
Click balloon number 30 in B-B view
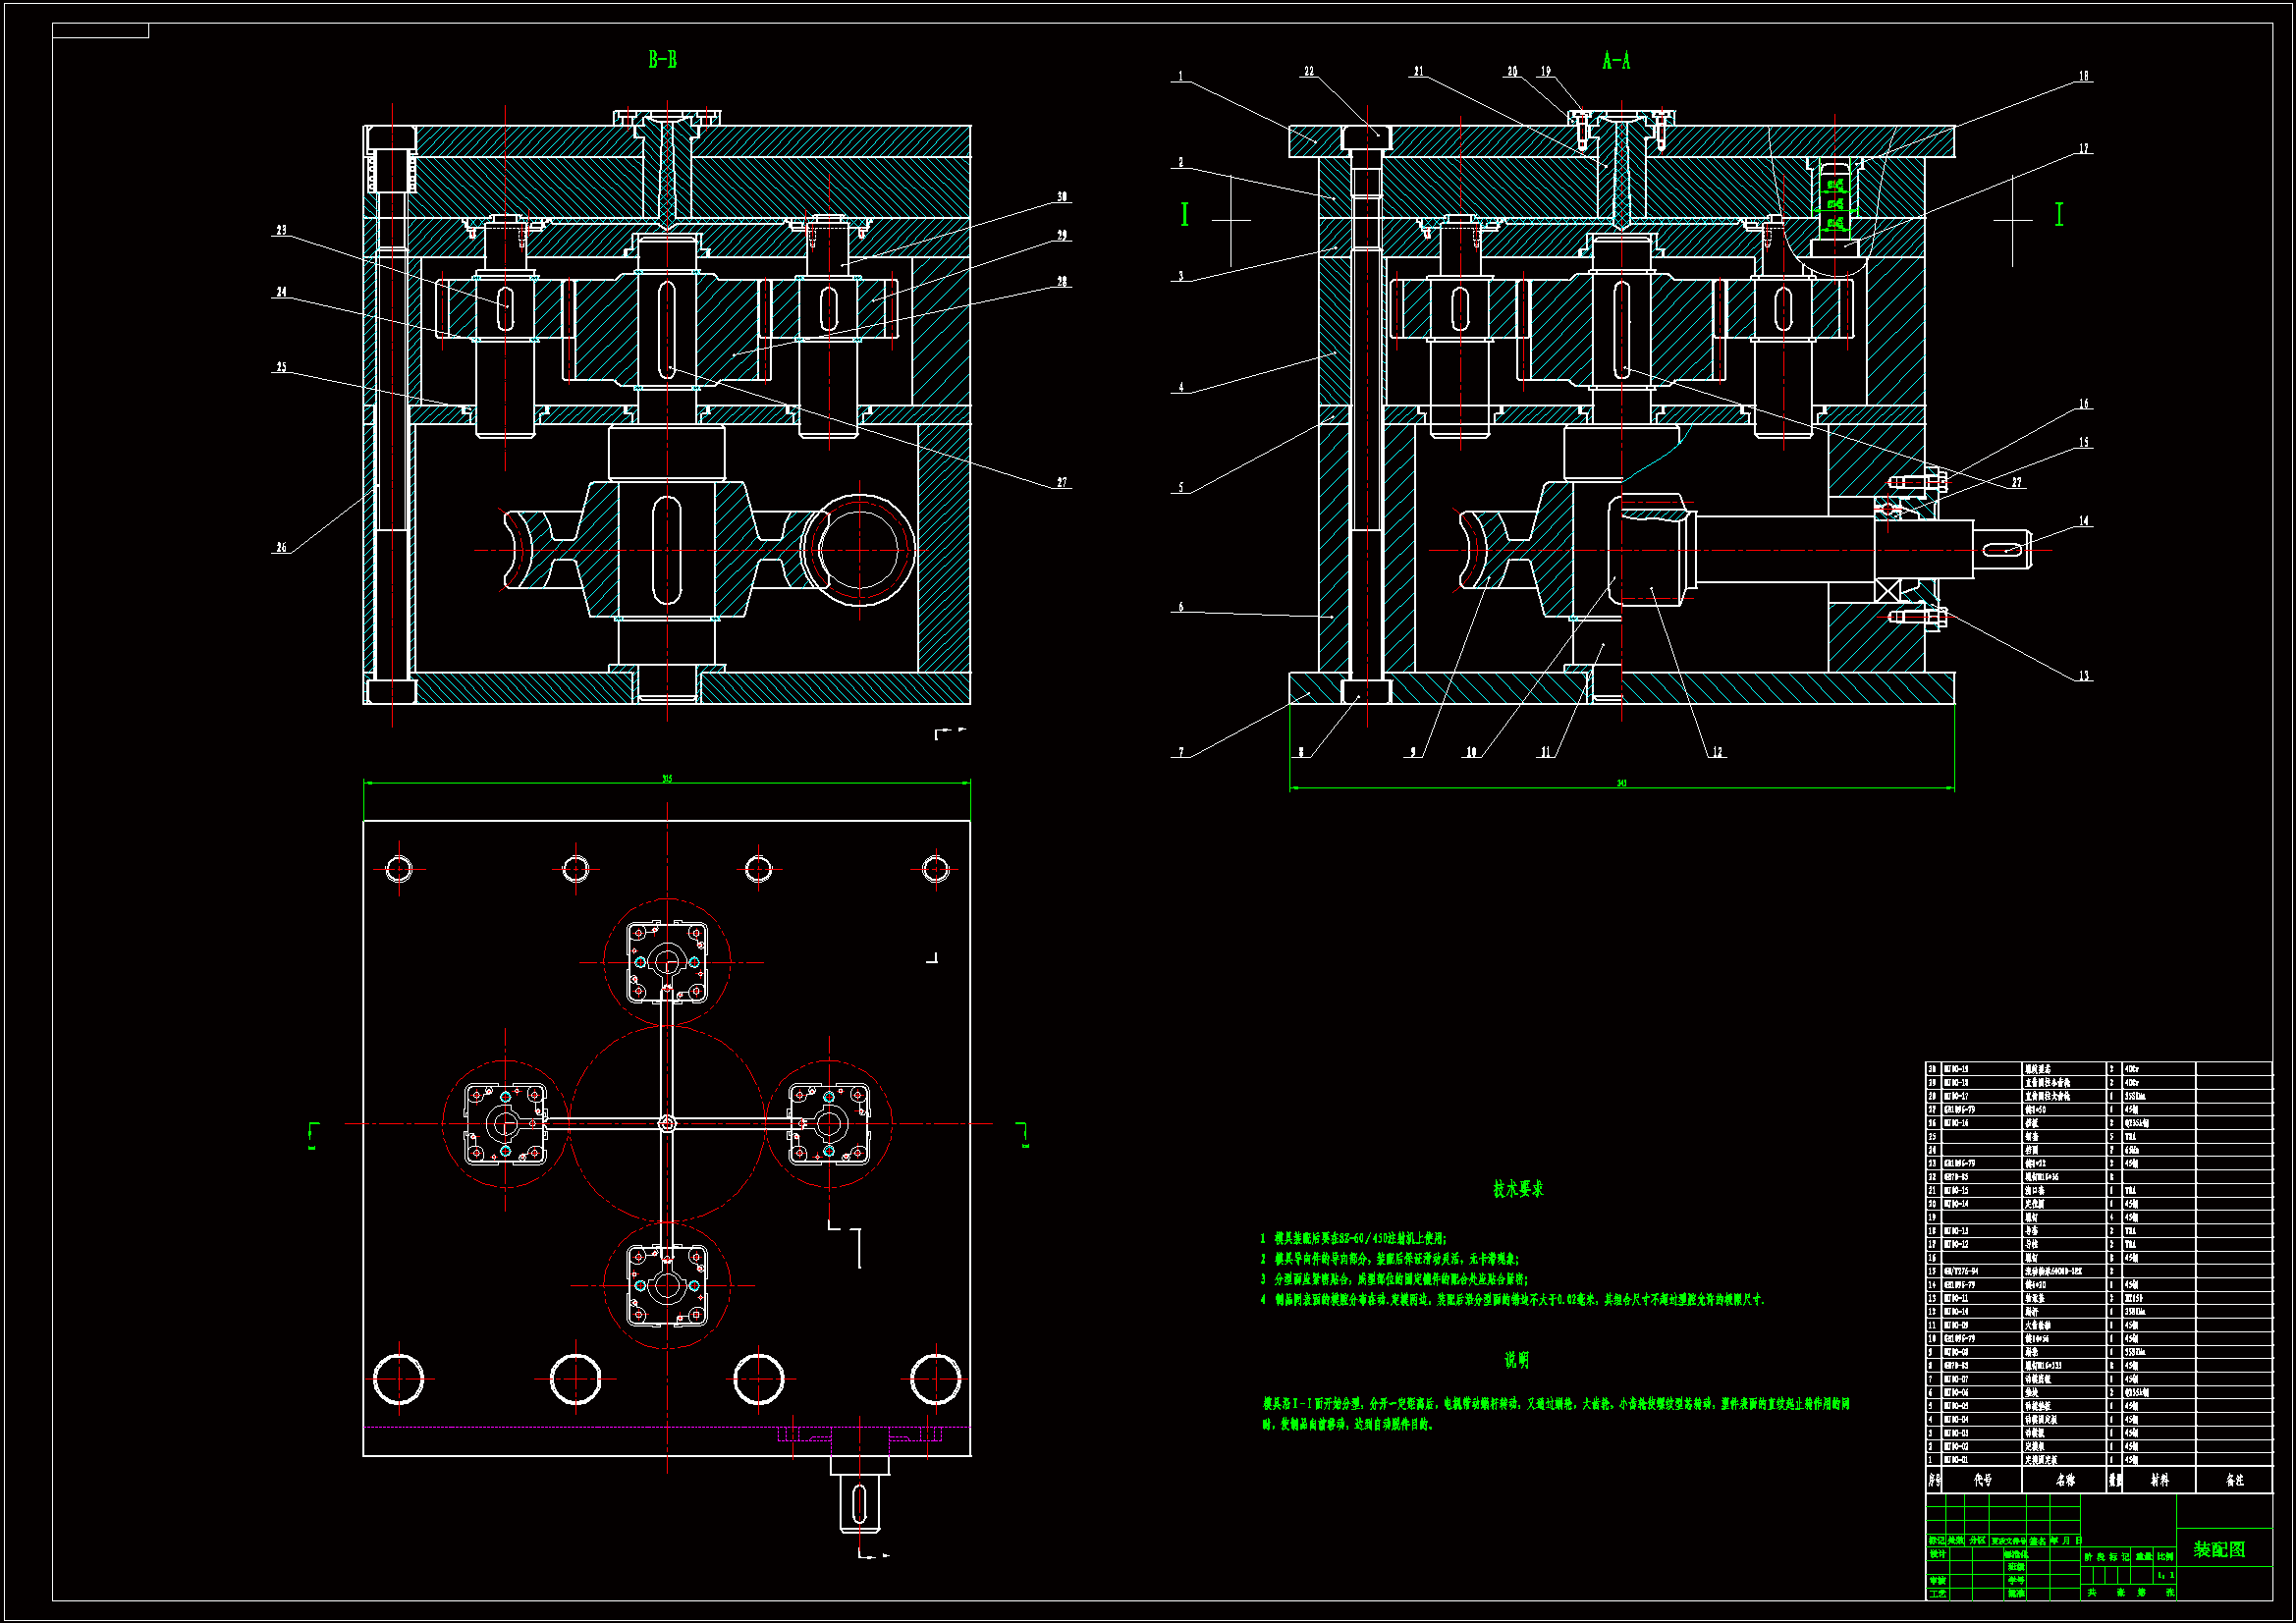pos(1062,197)
